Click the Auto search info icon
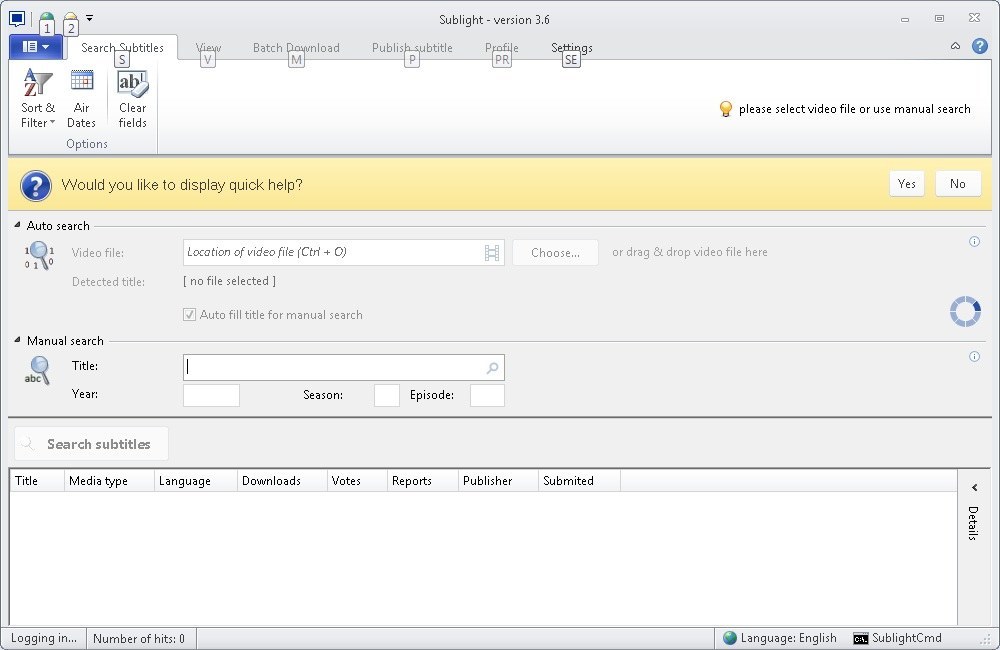This screenshot has width=1000, height=650. [x=974, y=241]
